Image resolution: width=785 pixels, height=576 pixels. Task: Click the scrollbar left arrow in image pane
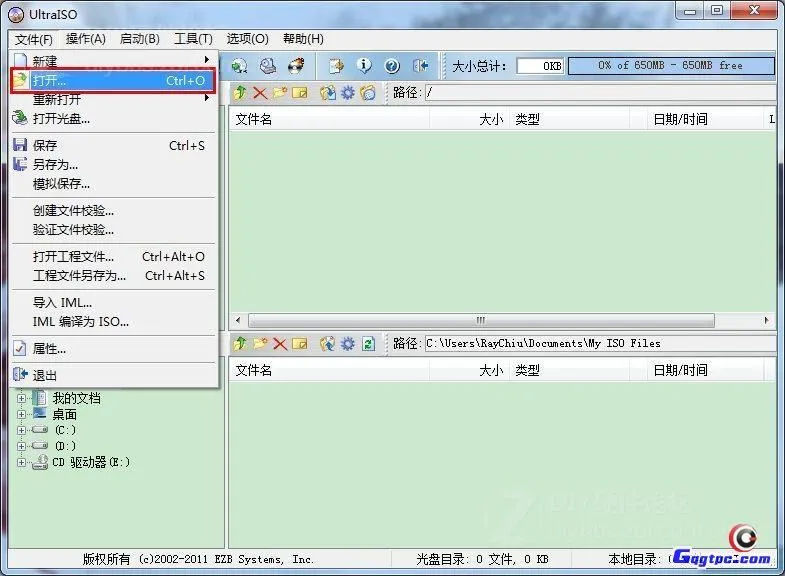(x=238, y=320)
